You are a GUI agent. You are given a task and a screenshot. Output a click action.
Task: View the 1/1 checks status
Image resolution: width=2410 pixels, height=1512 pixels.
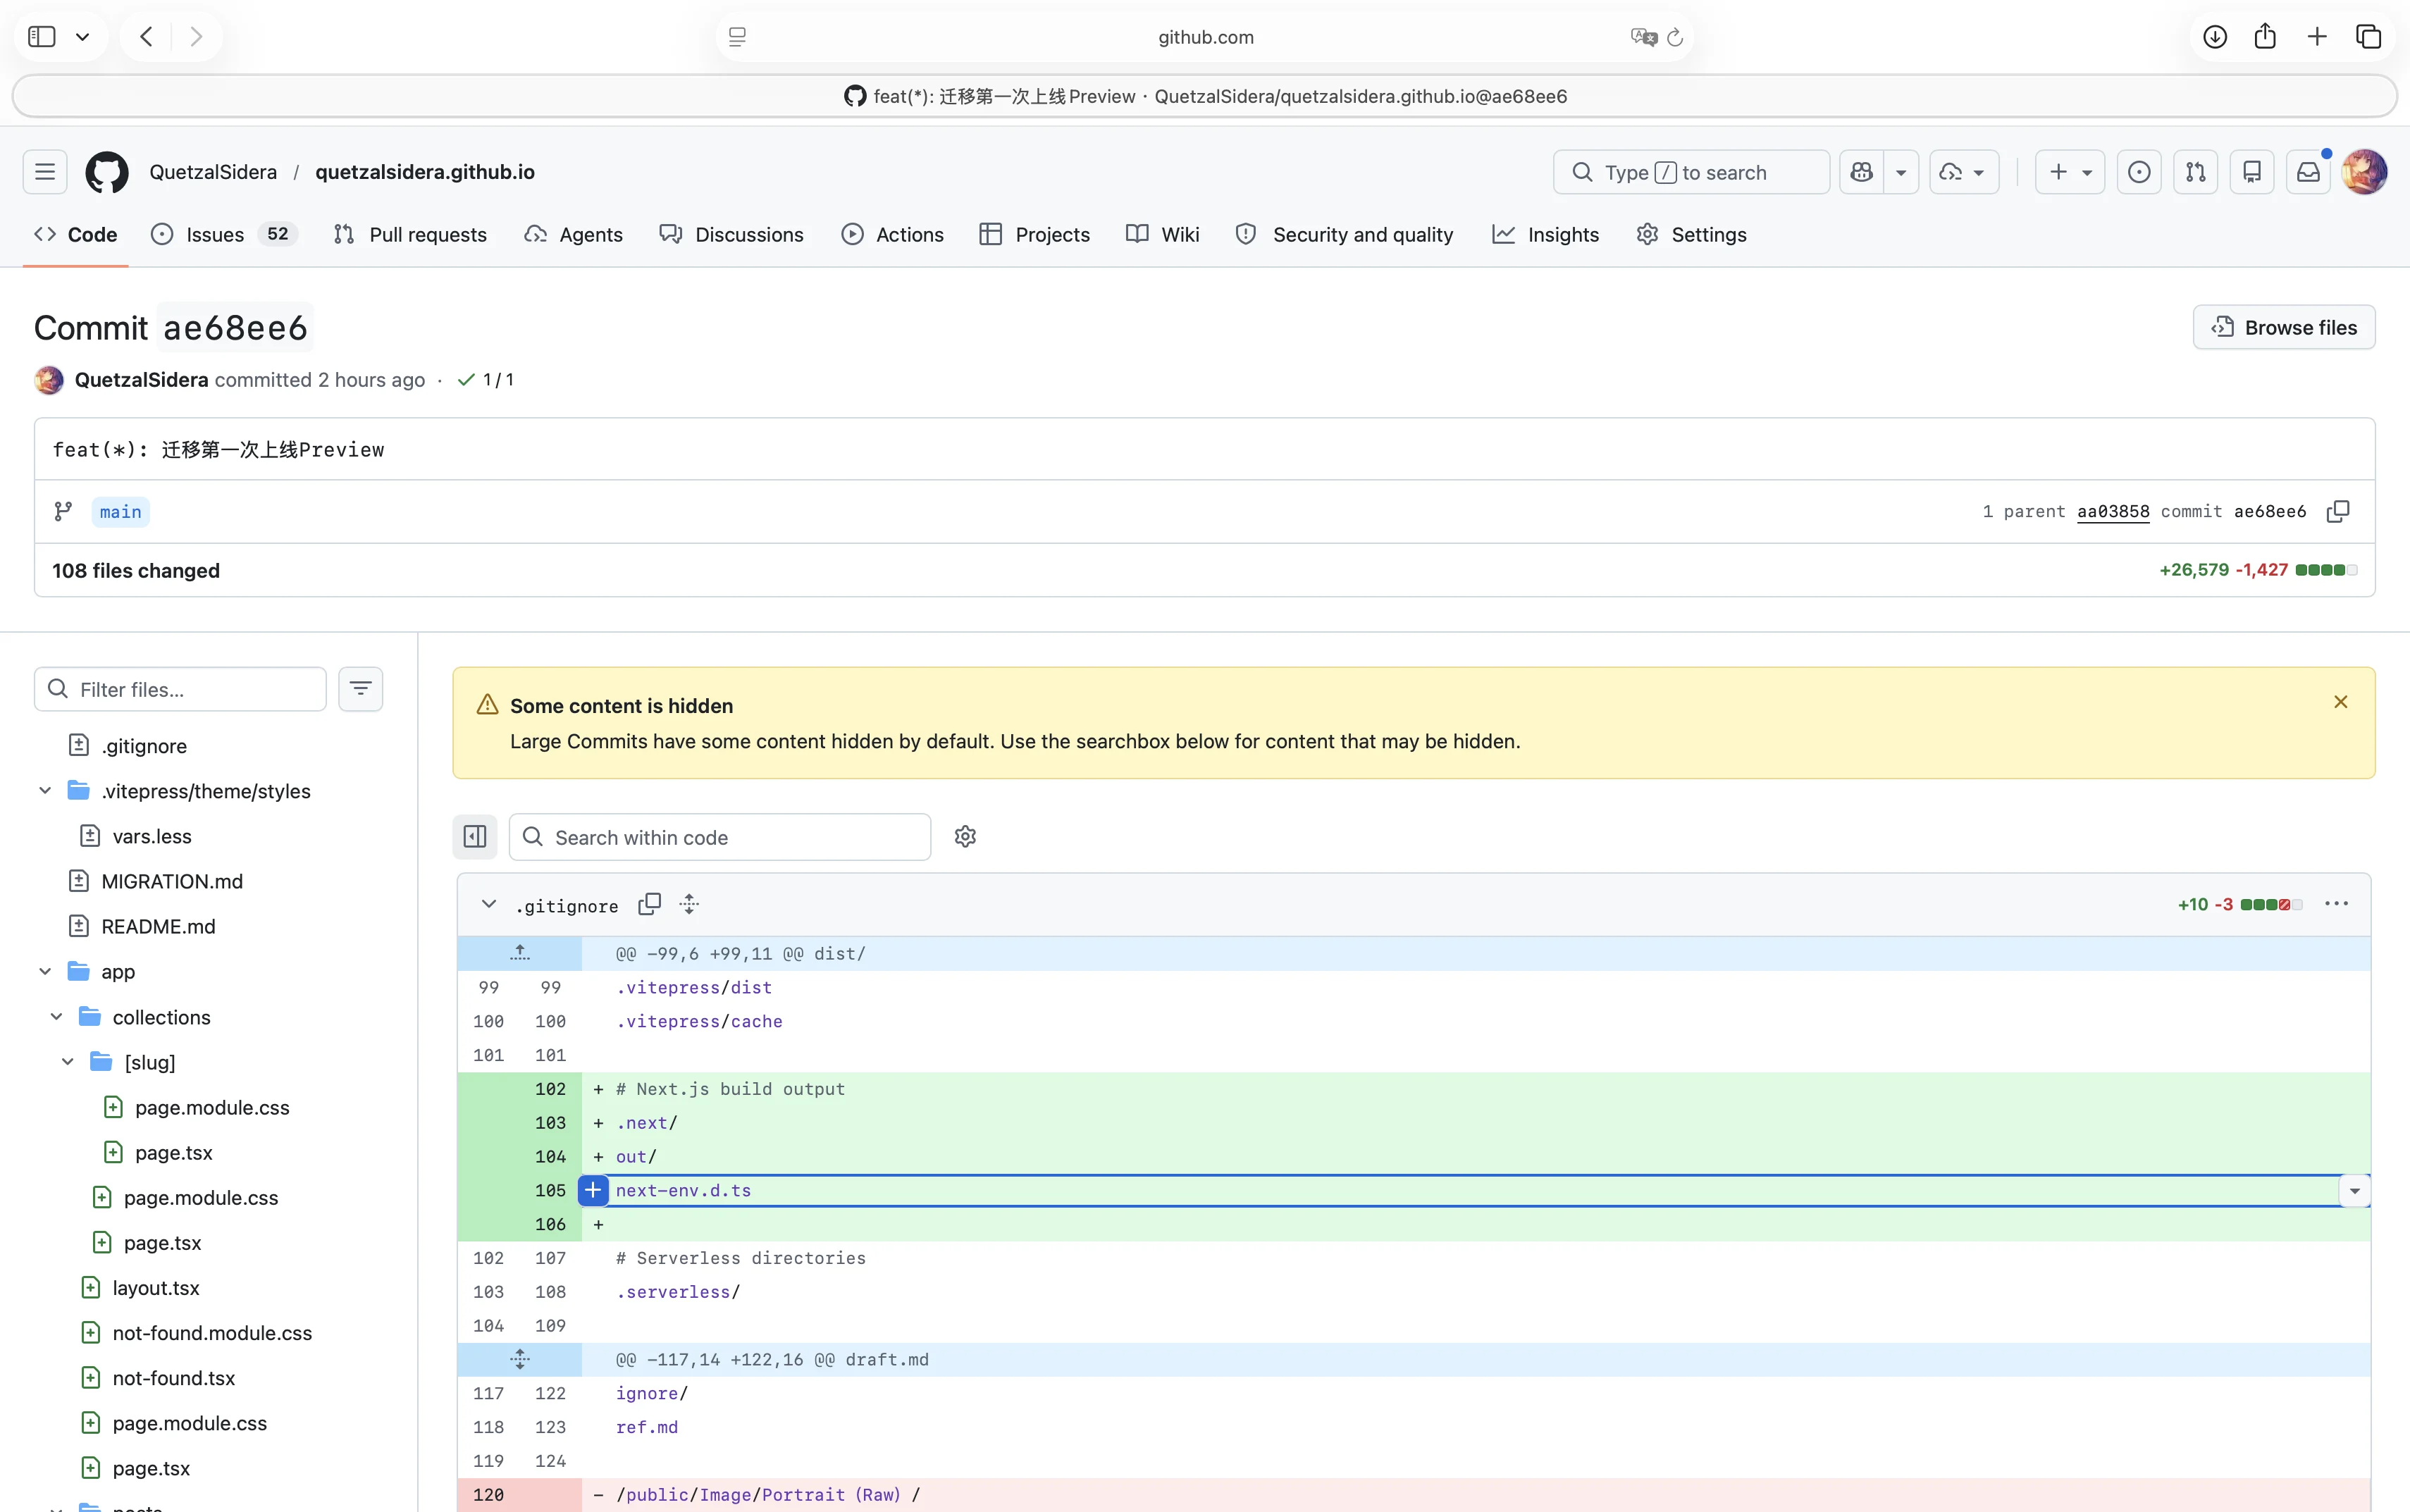coord(486,380)
